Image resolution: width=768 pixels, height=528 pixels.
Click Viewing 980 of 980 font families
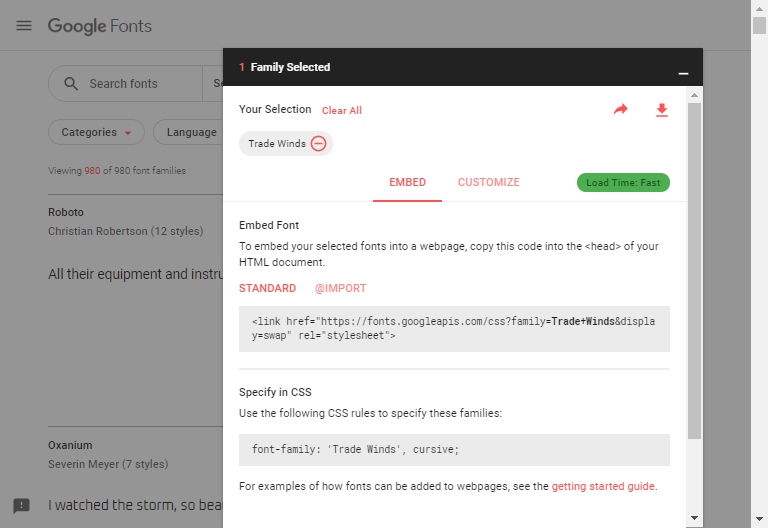click(x=117, y=170)
